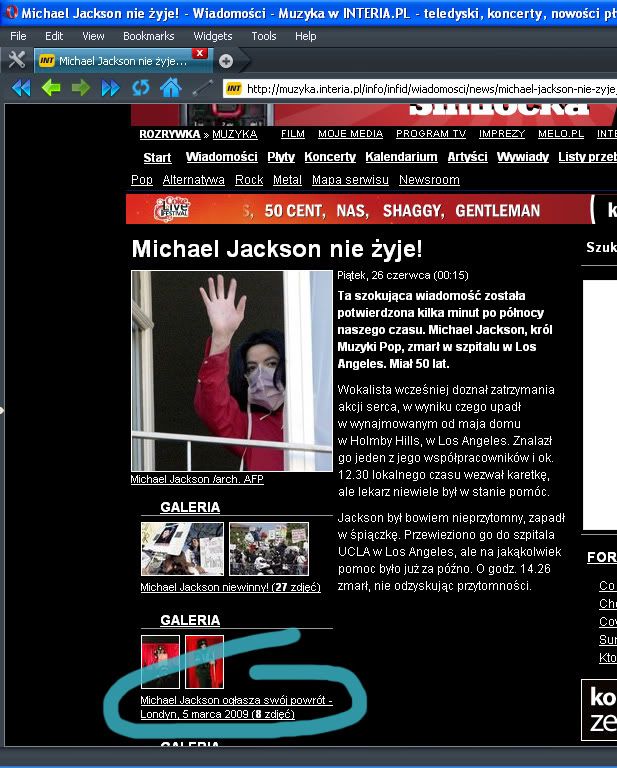Screen dimensions: 617x768
Task: Open the Rock genre link
Action: pos(249,180)
